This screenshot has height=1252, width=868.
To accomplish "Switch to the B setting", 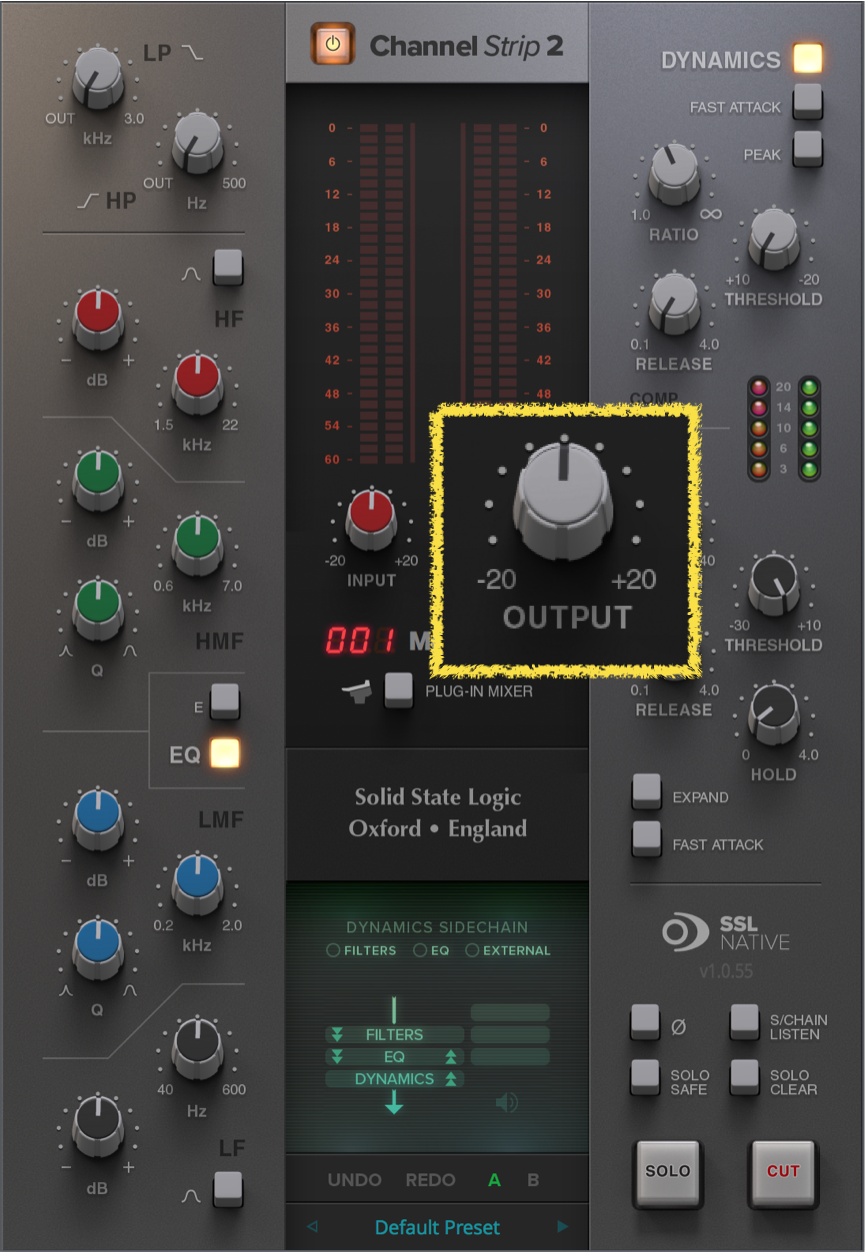I will 533,1180.
